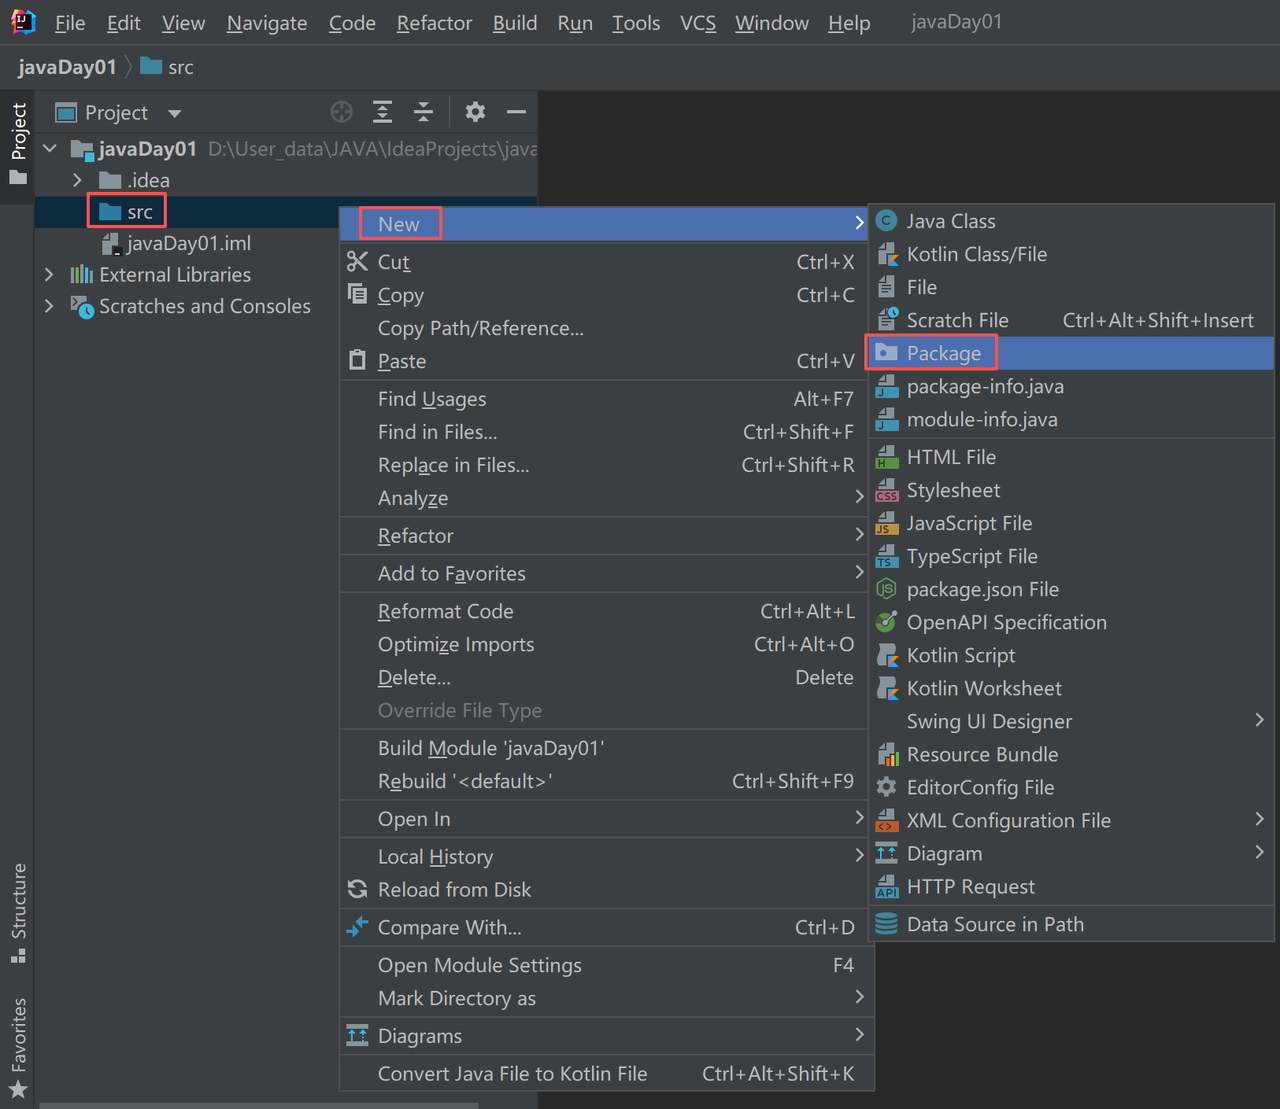The image size is (1280, 1109).
Task: Create package-info.java file
Action: tap(1071, 386)
